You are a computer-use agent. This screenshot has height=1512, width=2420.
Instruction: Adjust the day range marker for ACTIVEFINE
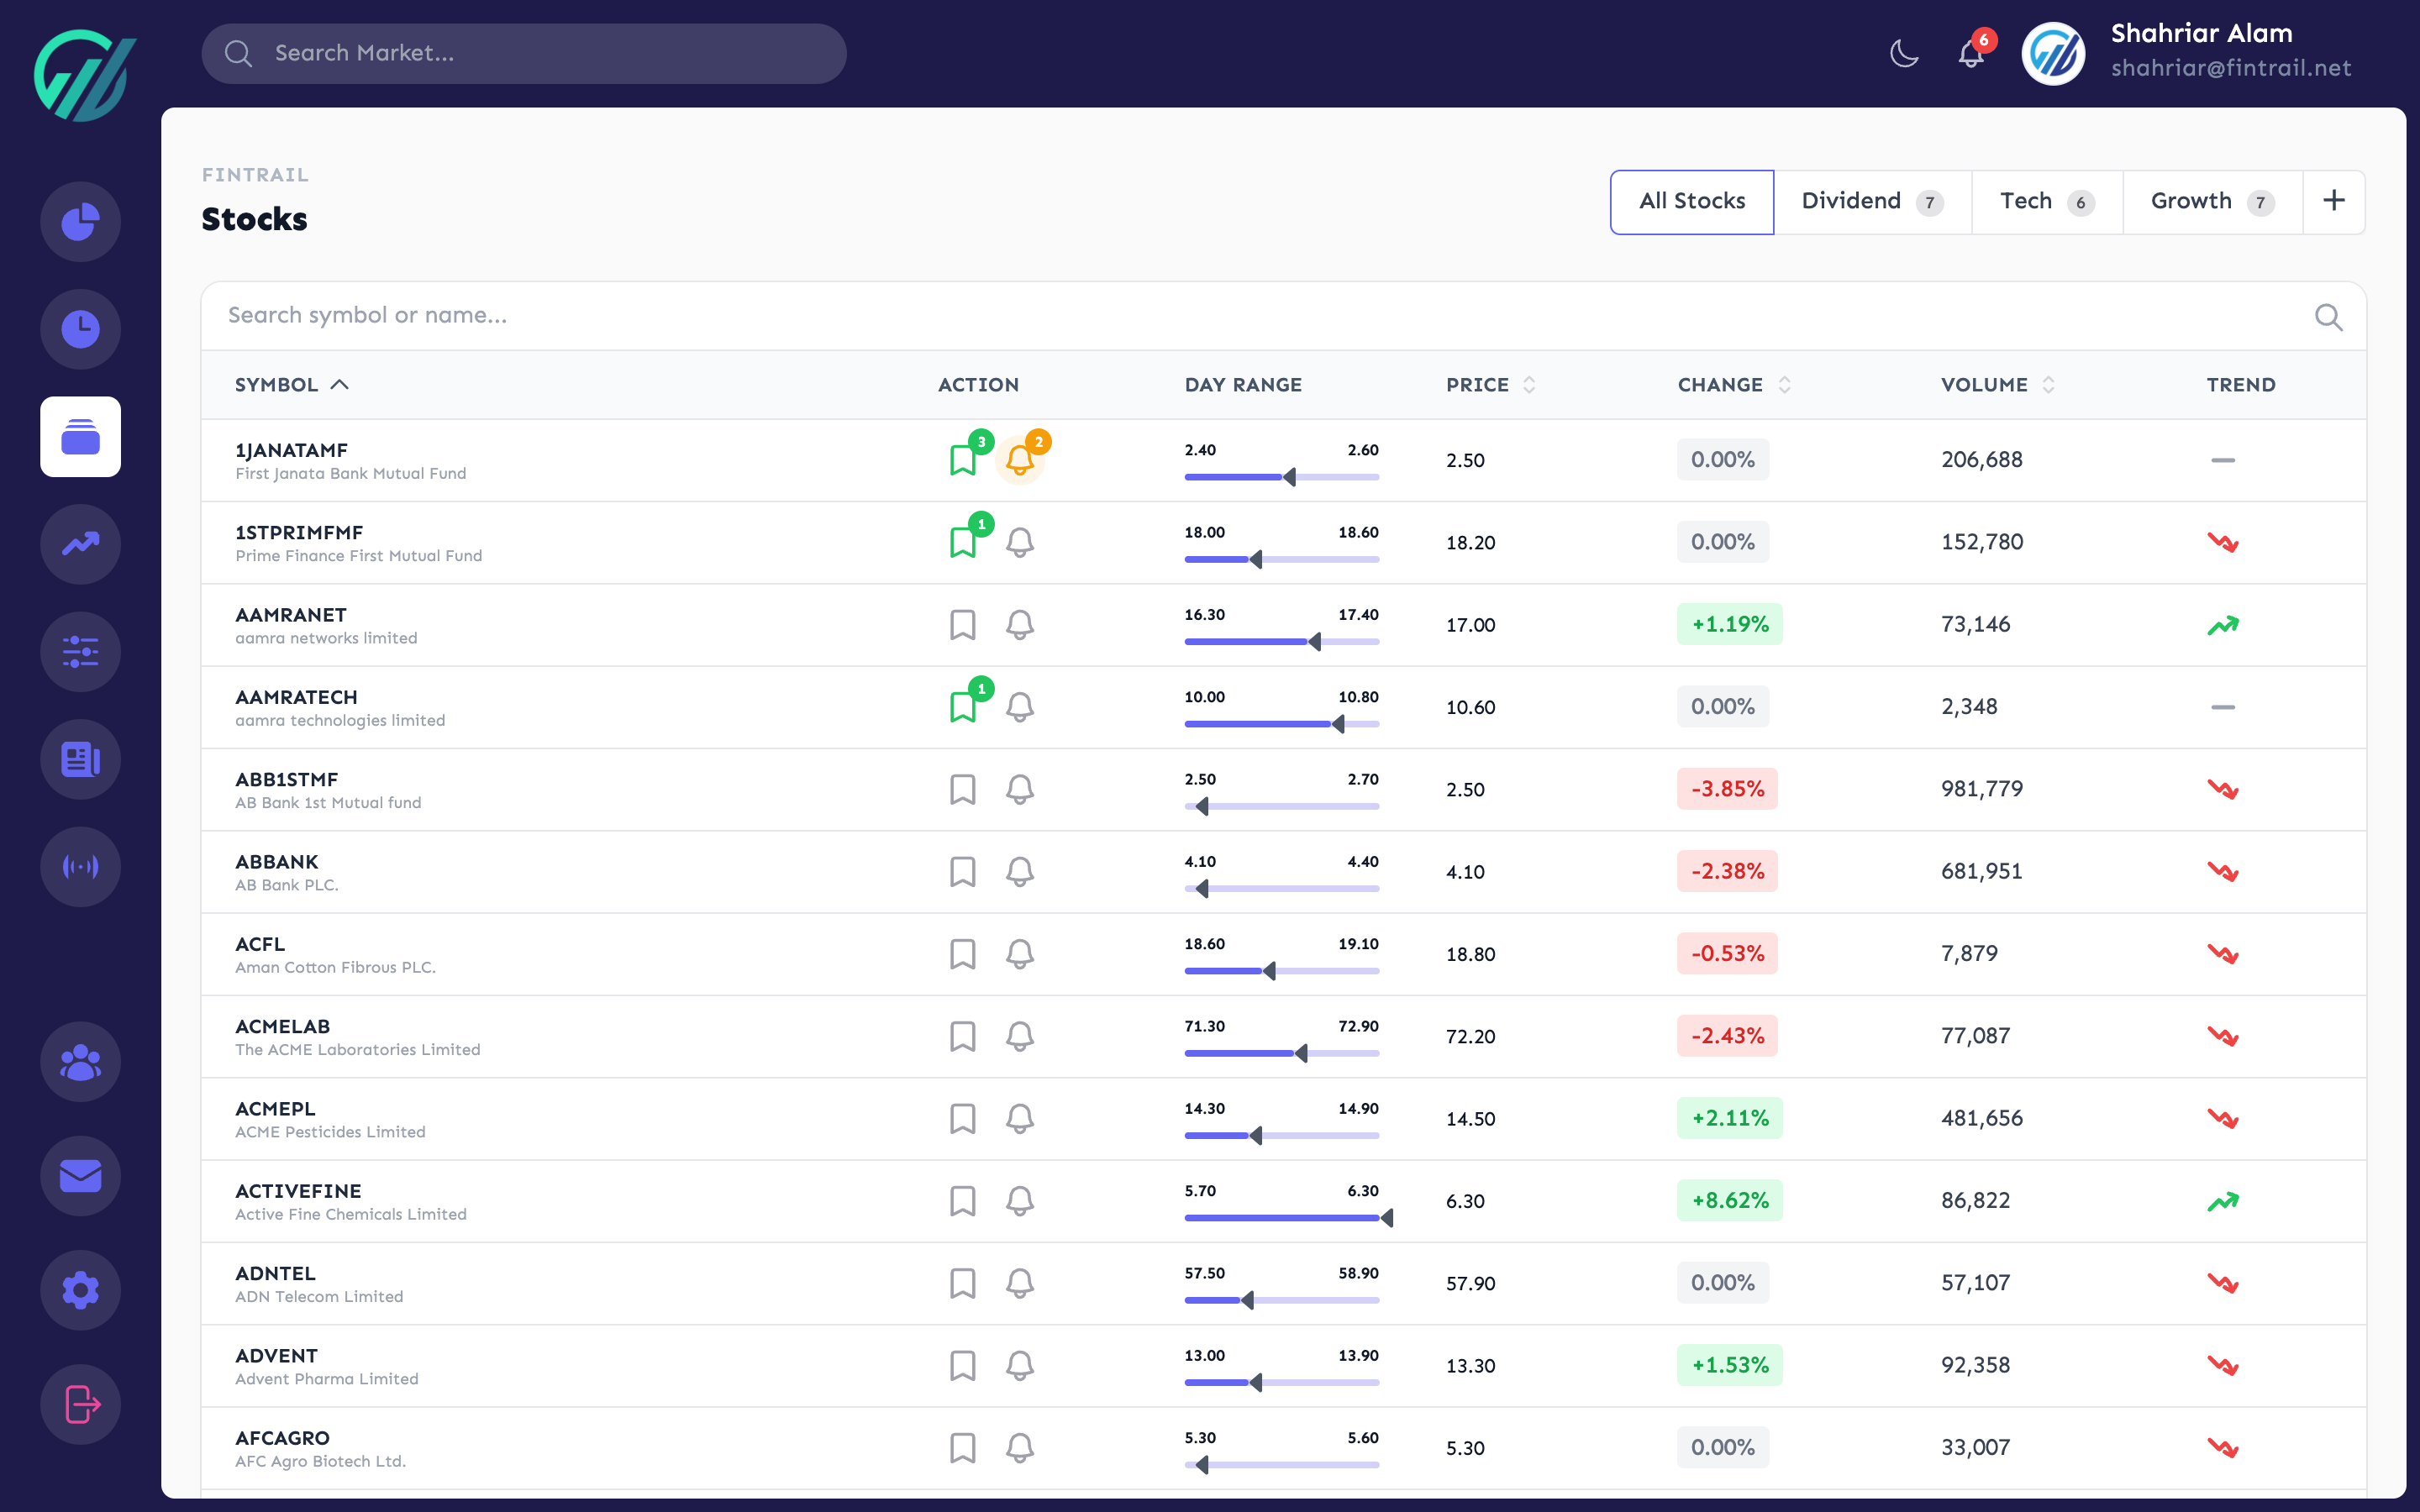(1388, 1217)
